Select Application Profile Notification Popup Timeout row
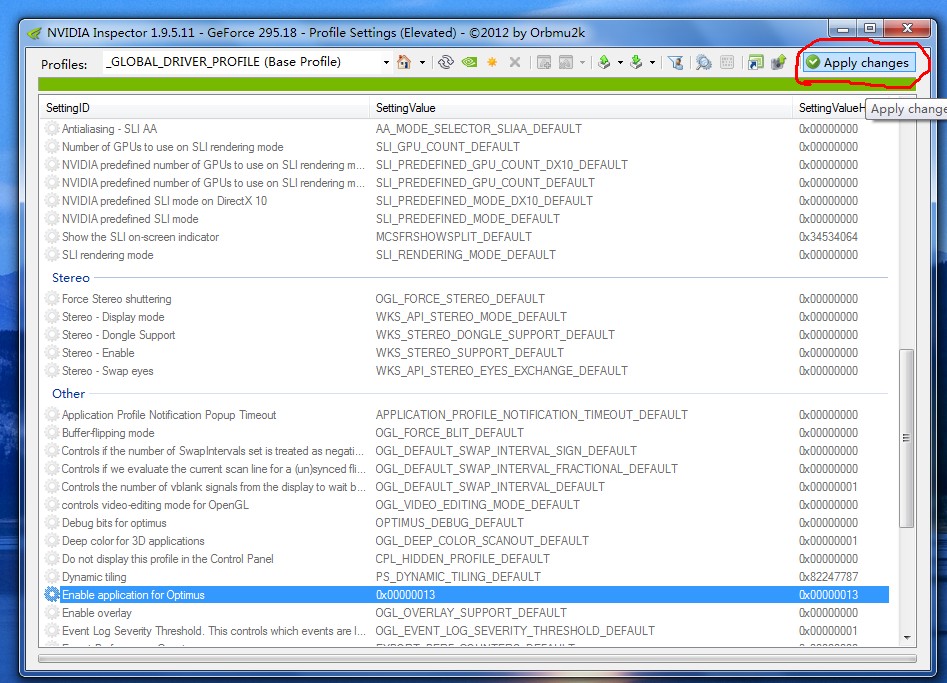 [x=465, y=415]
